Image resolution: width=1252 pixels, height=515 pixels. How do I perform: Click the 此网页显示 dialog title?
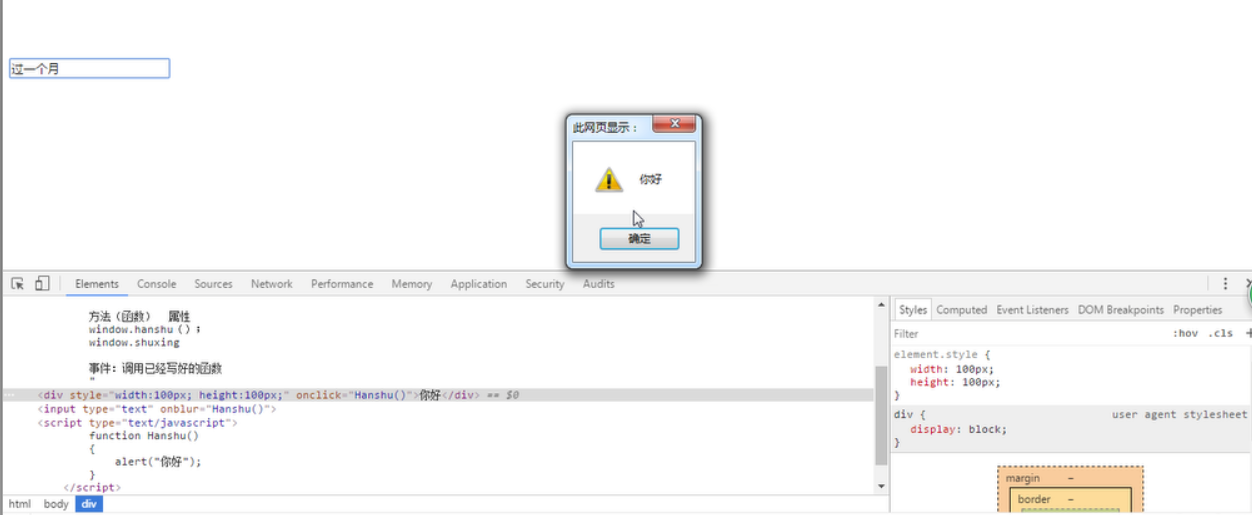click(605, 128)
